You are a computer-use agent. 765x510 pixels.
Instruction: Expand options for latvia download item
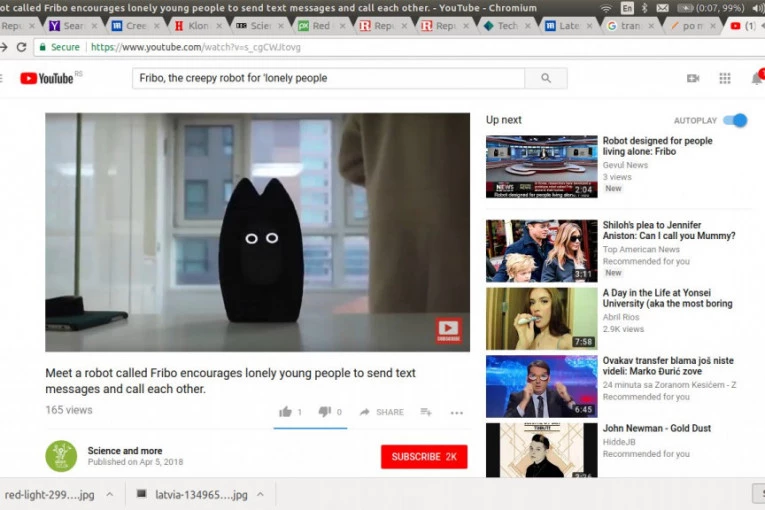point(260,494)
